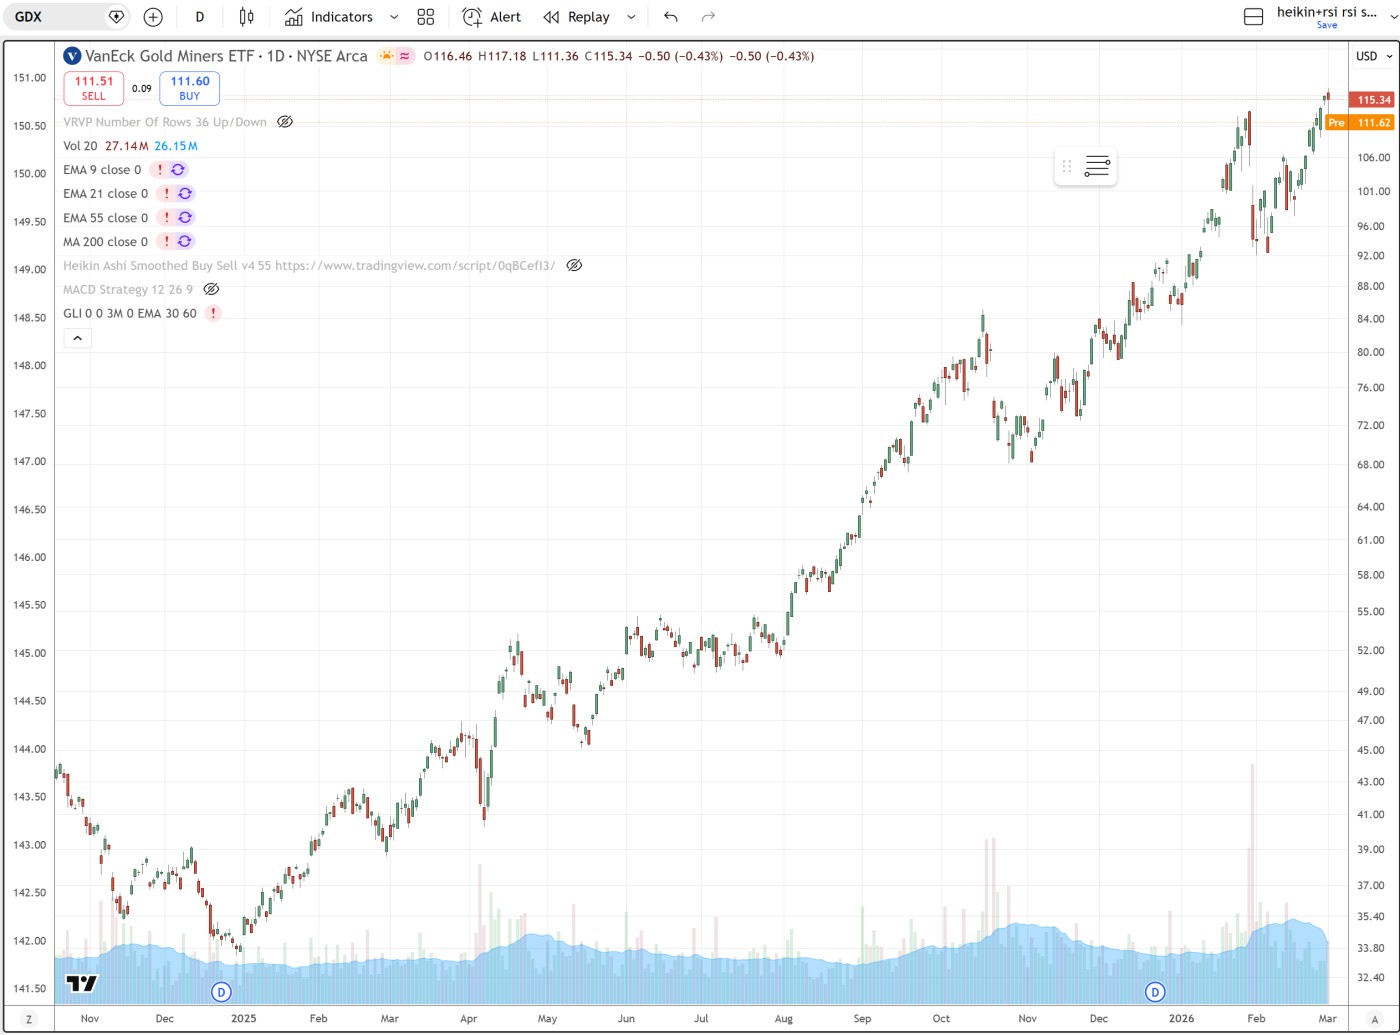Click the blue BUY 111.60 button
This screenshot has width=1400, height=1035.
click(189, 88)
